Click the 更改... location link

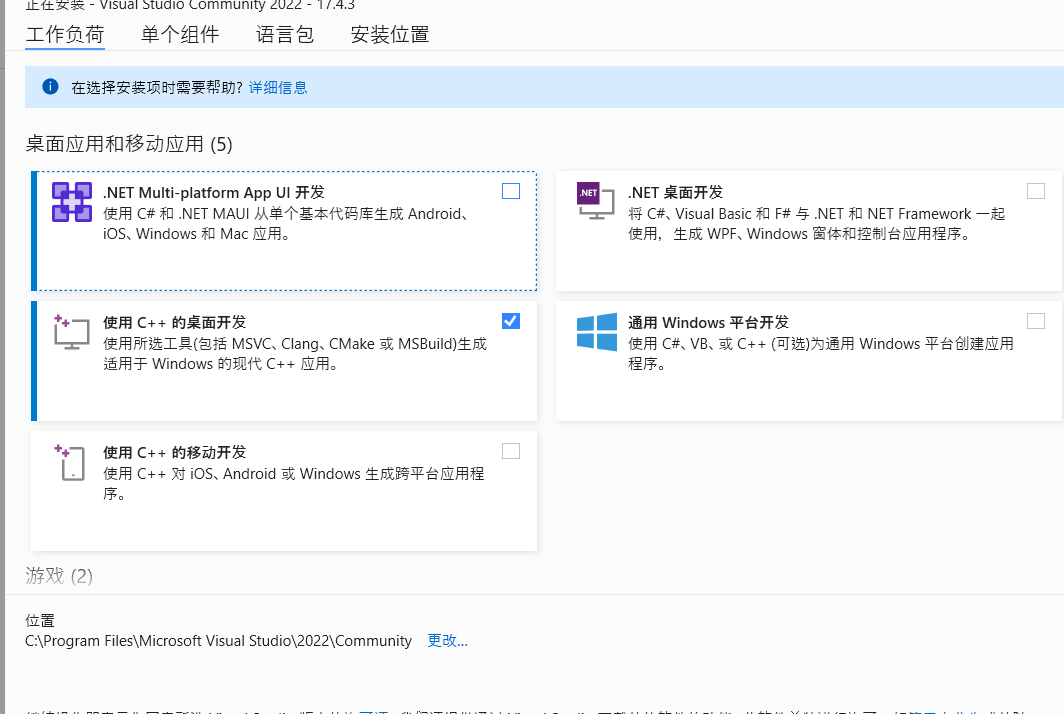447,641
